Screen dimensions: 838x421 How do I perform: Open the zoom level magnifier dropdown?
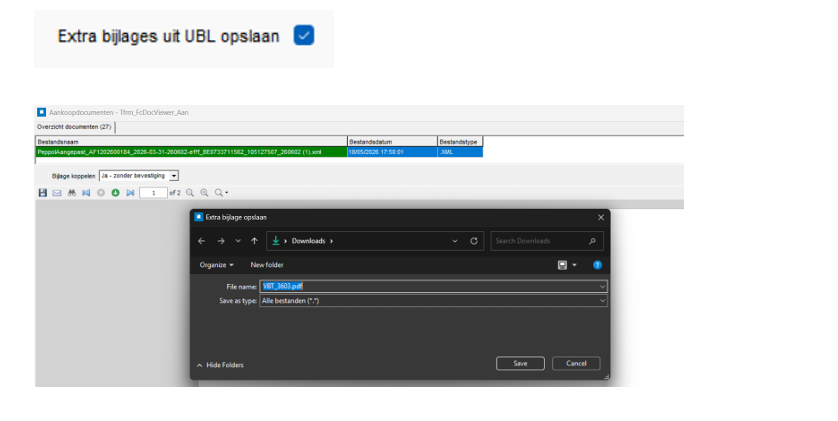pos(221,193)
